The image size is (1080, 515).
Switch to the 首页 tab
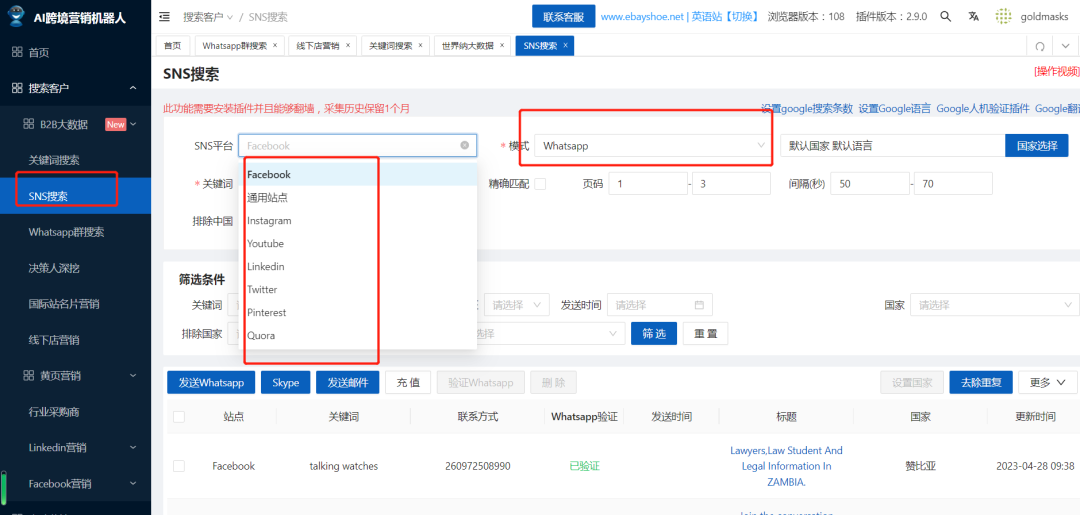(x=172, y=45)
